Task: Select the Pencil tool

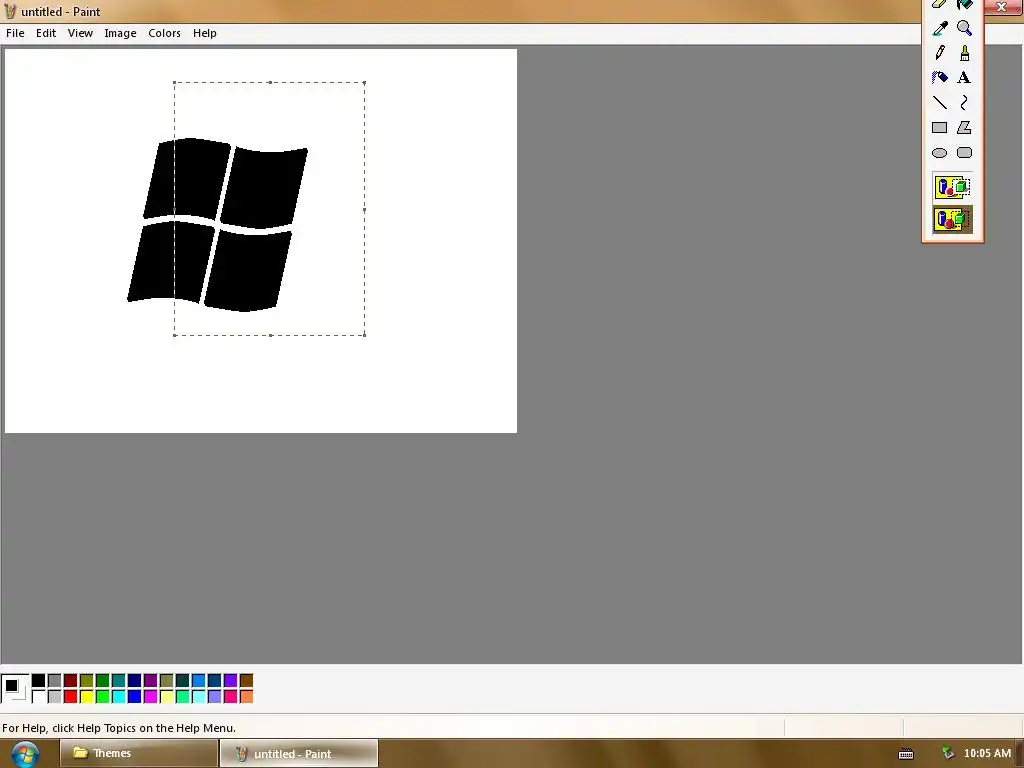Action: click(x=940, y=53)
